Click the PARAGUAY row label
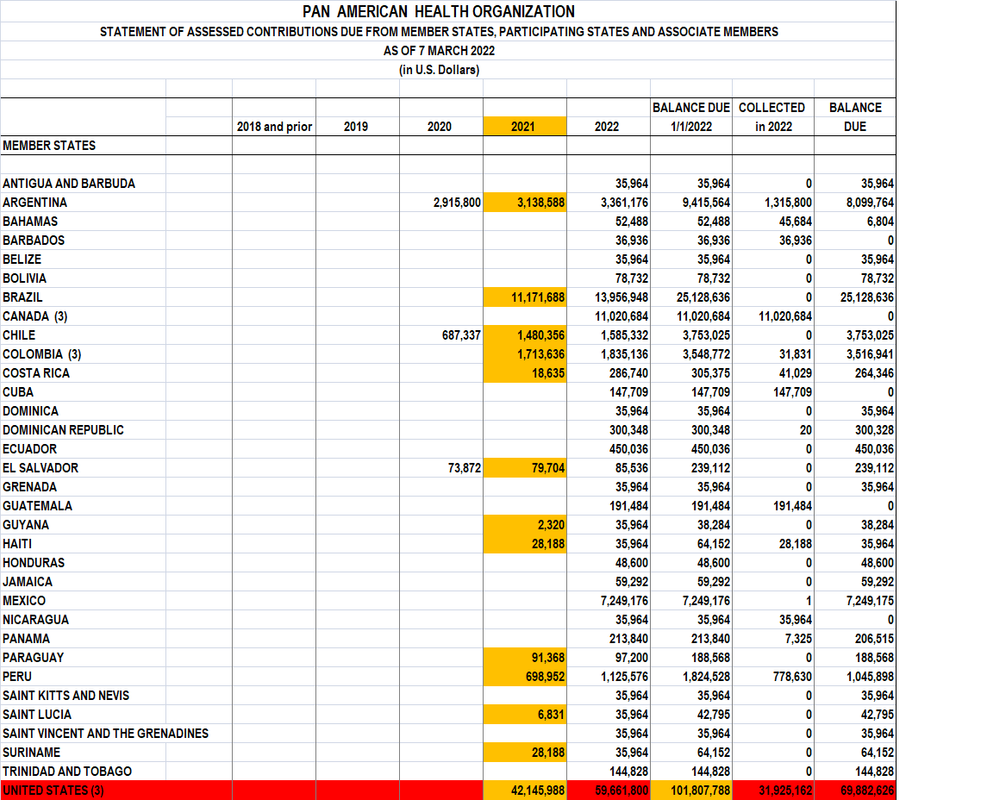The image size is (993, 800). [x=33, y=659]
